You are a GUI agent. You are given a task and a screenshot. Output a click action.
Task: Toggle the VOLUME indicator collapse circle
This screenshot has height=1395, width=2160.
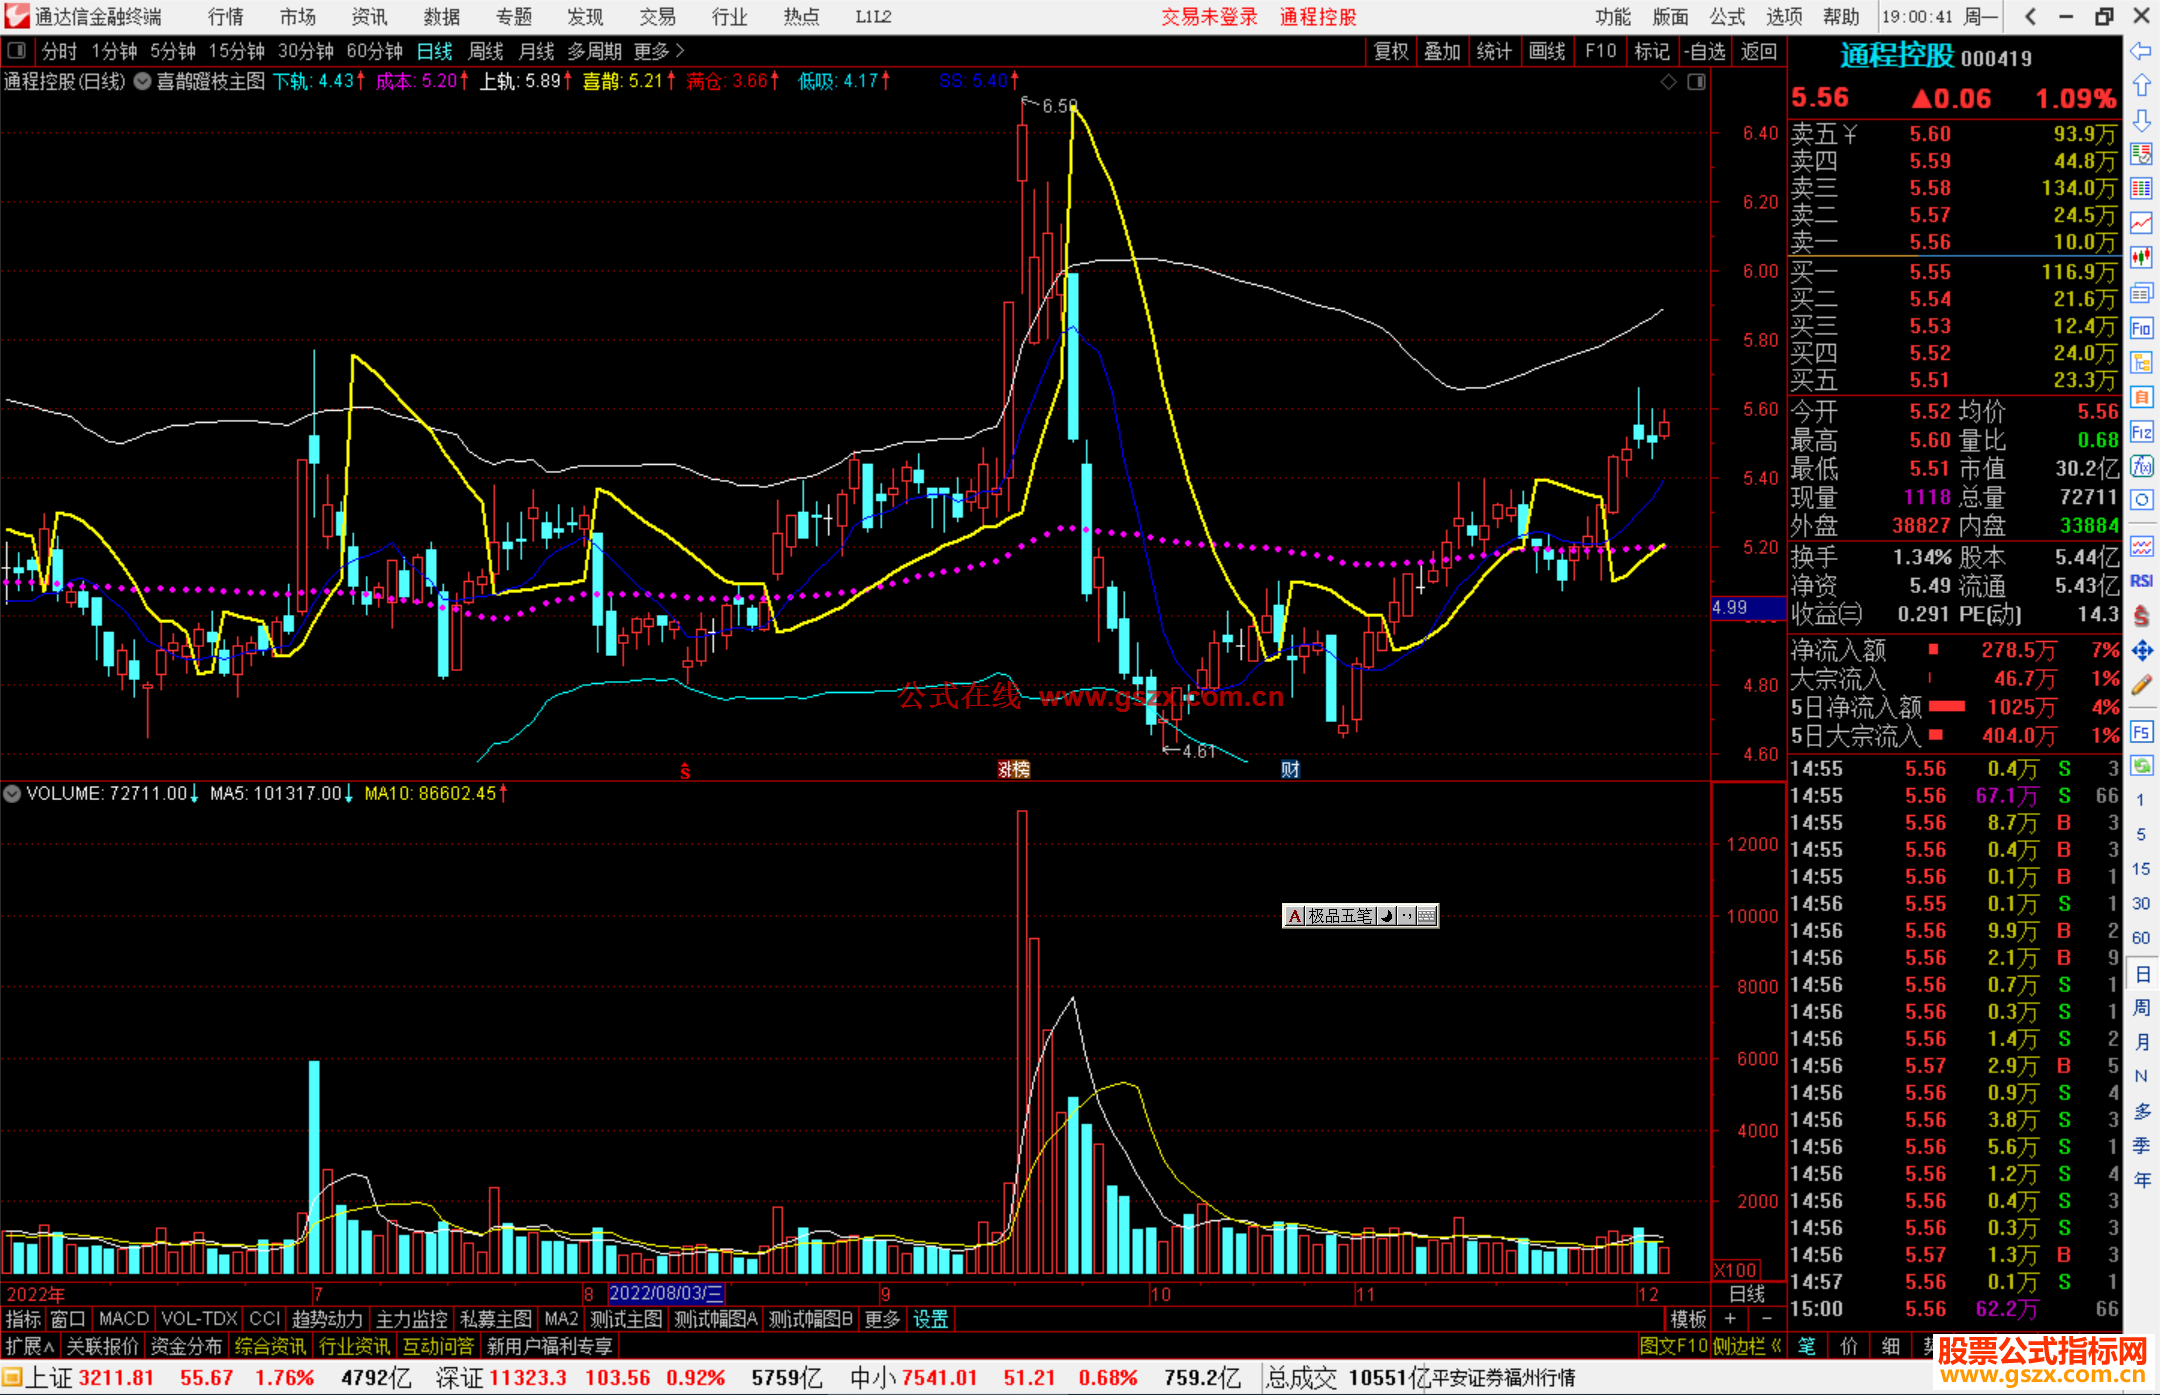pyautogui.click(x=12, y=794)
